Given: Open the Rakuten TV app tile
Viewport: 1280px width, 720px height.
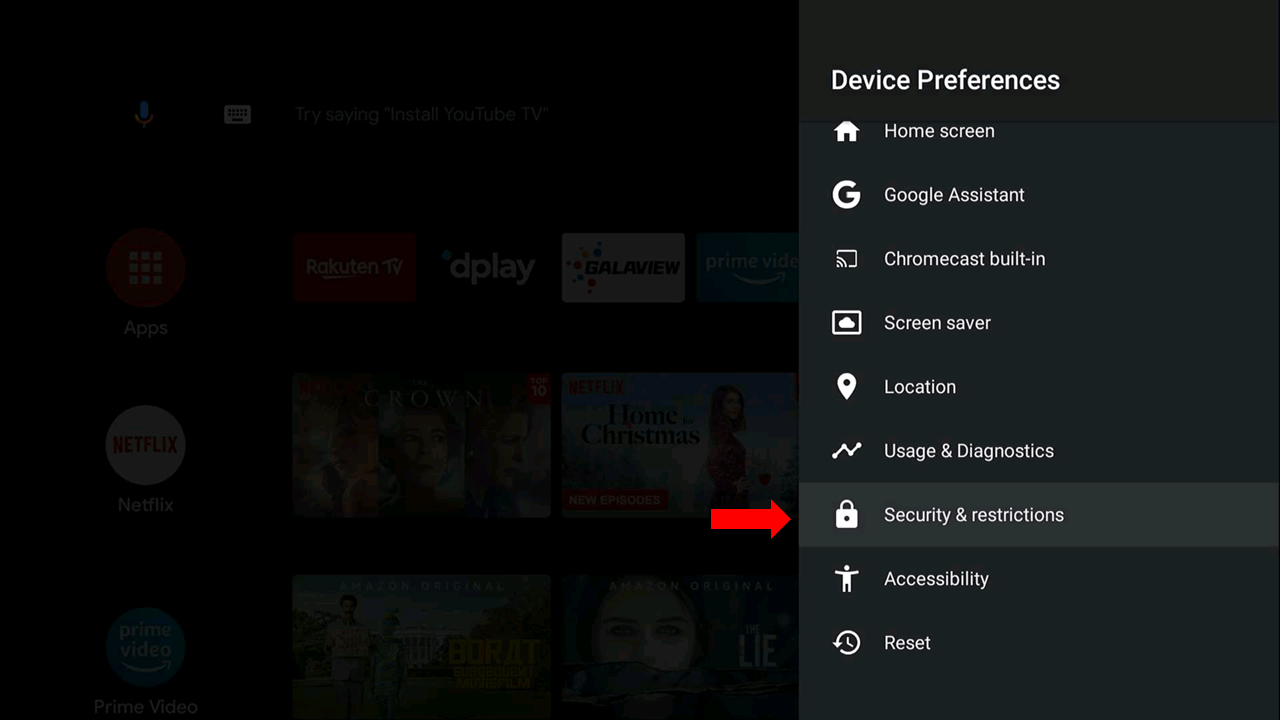Looking at the screenshot, I should [354, 268].
